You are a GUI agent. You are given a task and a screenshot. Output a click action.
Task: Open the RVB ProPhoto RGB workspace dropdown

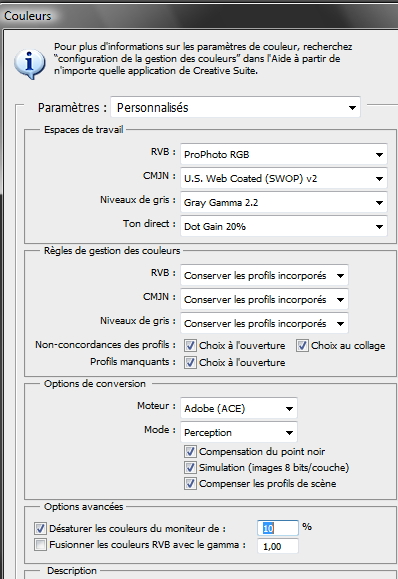[284, 154]
